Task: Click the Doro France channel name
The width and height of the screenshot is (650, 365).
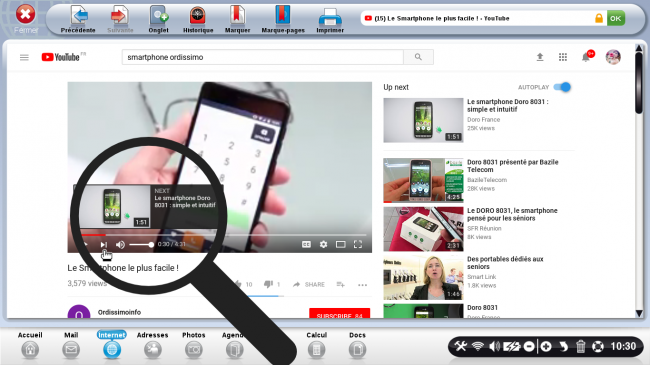Action: pyautogui.click(x=484, y=119)
